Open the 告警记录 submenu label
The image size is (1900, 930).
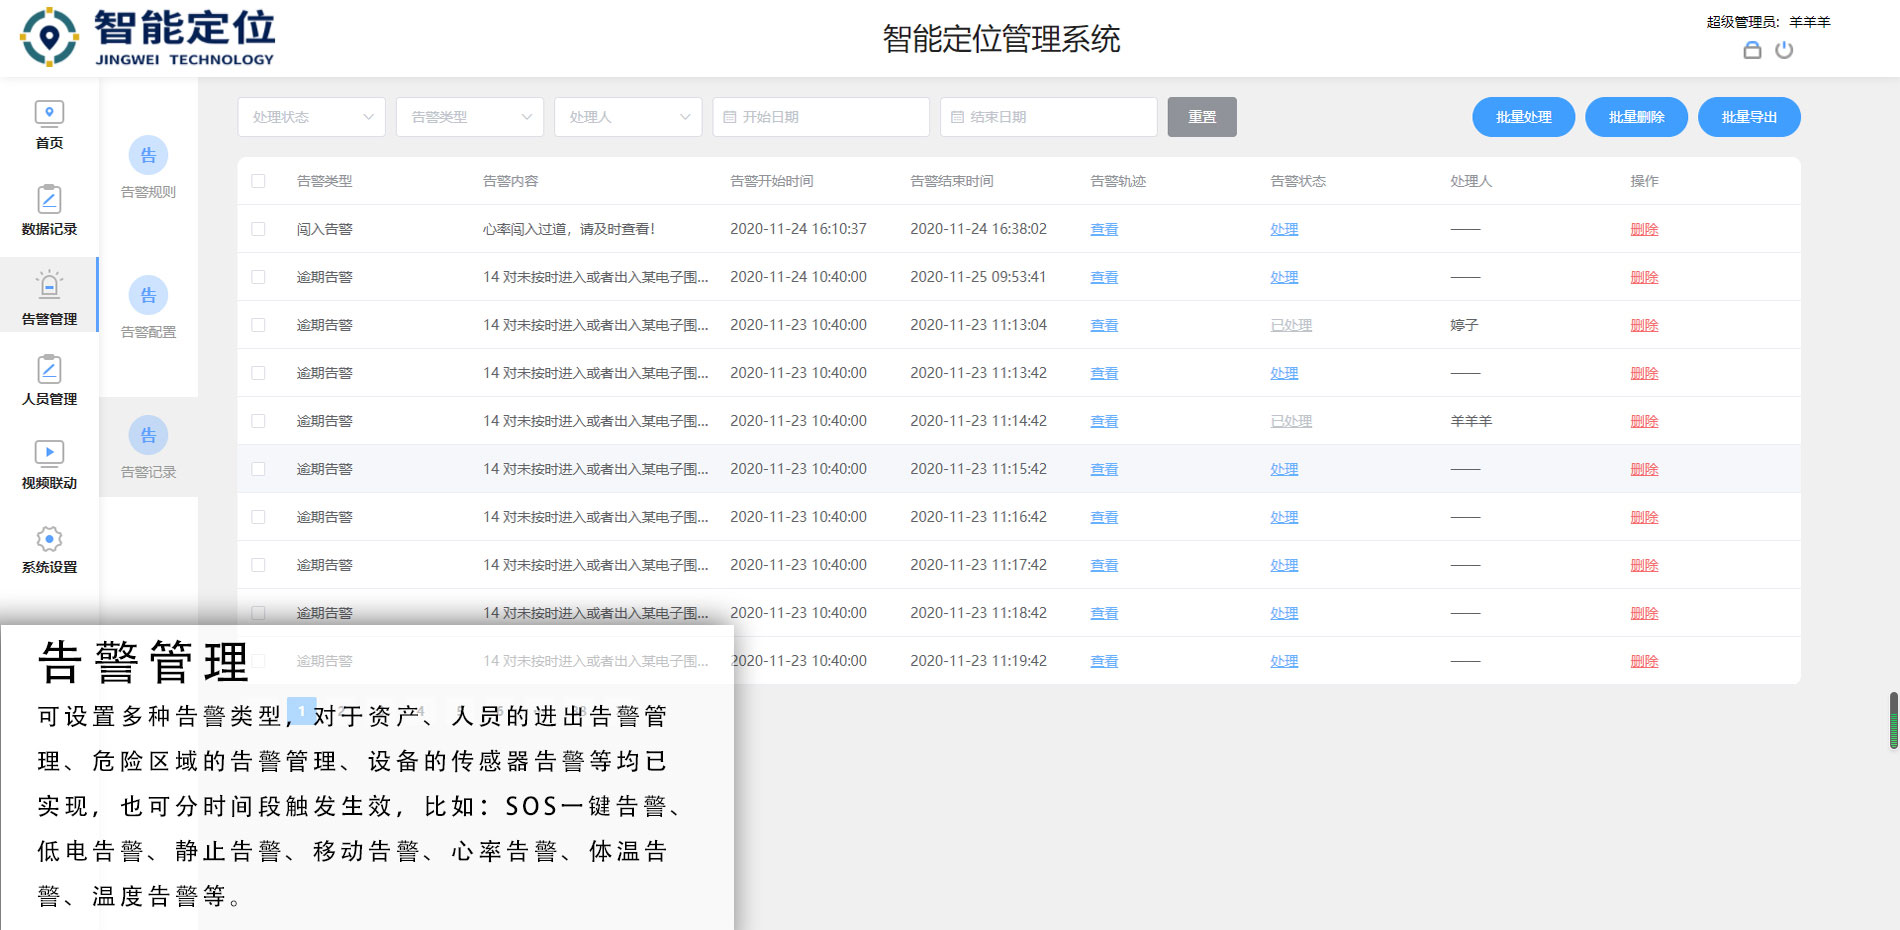pos(148,472)
